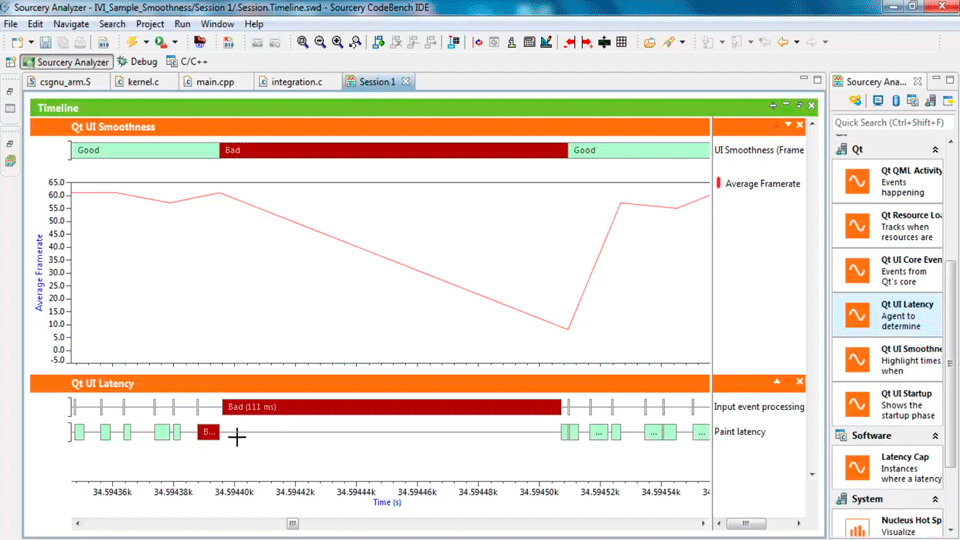The image size is (960, 540).
Task: Click the Qt UI Latency agent icon
Action: coord(857,315)
